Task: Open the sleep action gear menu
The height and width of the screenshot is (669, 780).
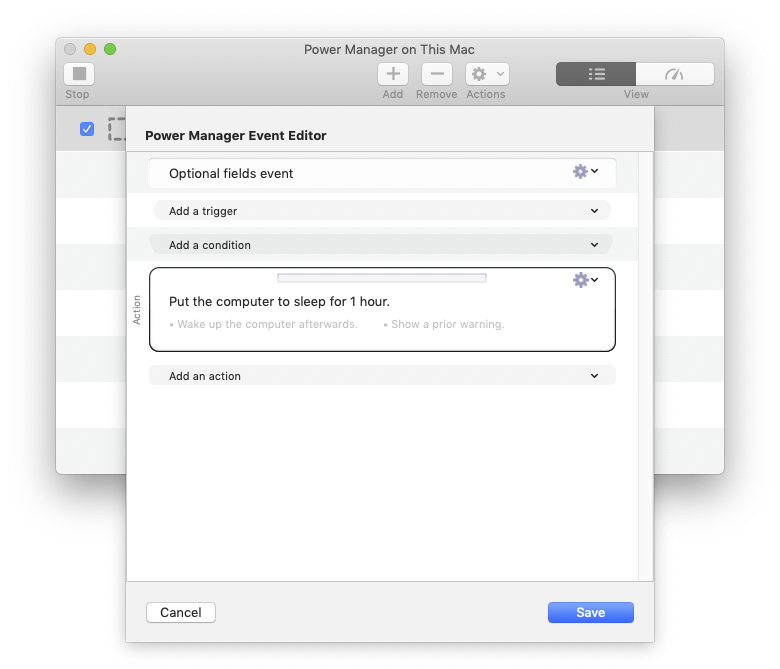Action: point(585,280)
